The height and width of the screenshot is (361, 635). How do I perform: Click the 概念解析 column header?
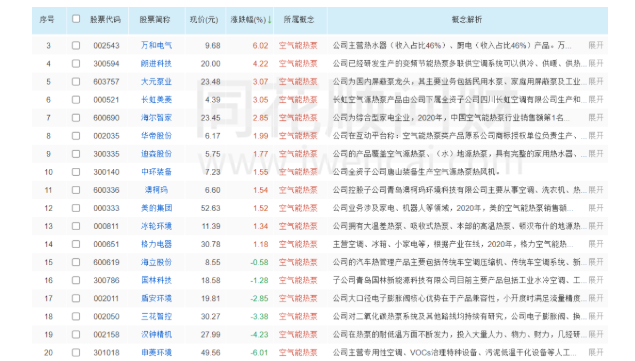tap(467, 19)
